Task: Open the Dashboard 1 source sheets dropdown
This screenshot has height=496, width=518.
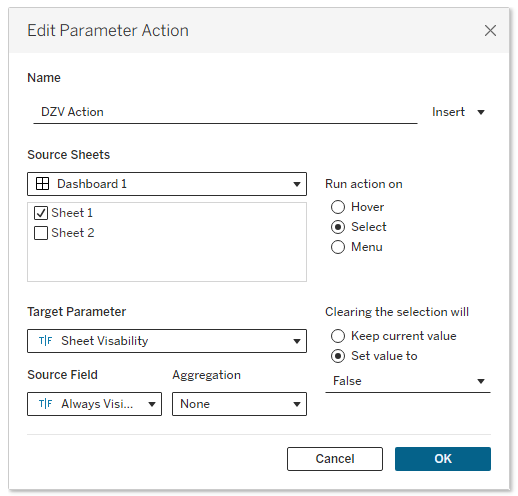Action: click(x=167, y=184)
